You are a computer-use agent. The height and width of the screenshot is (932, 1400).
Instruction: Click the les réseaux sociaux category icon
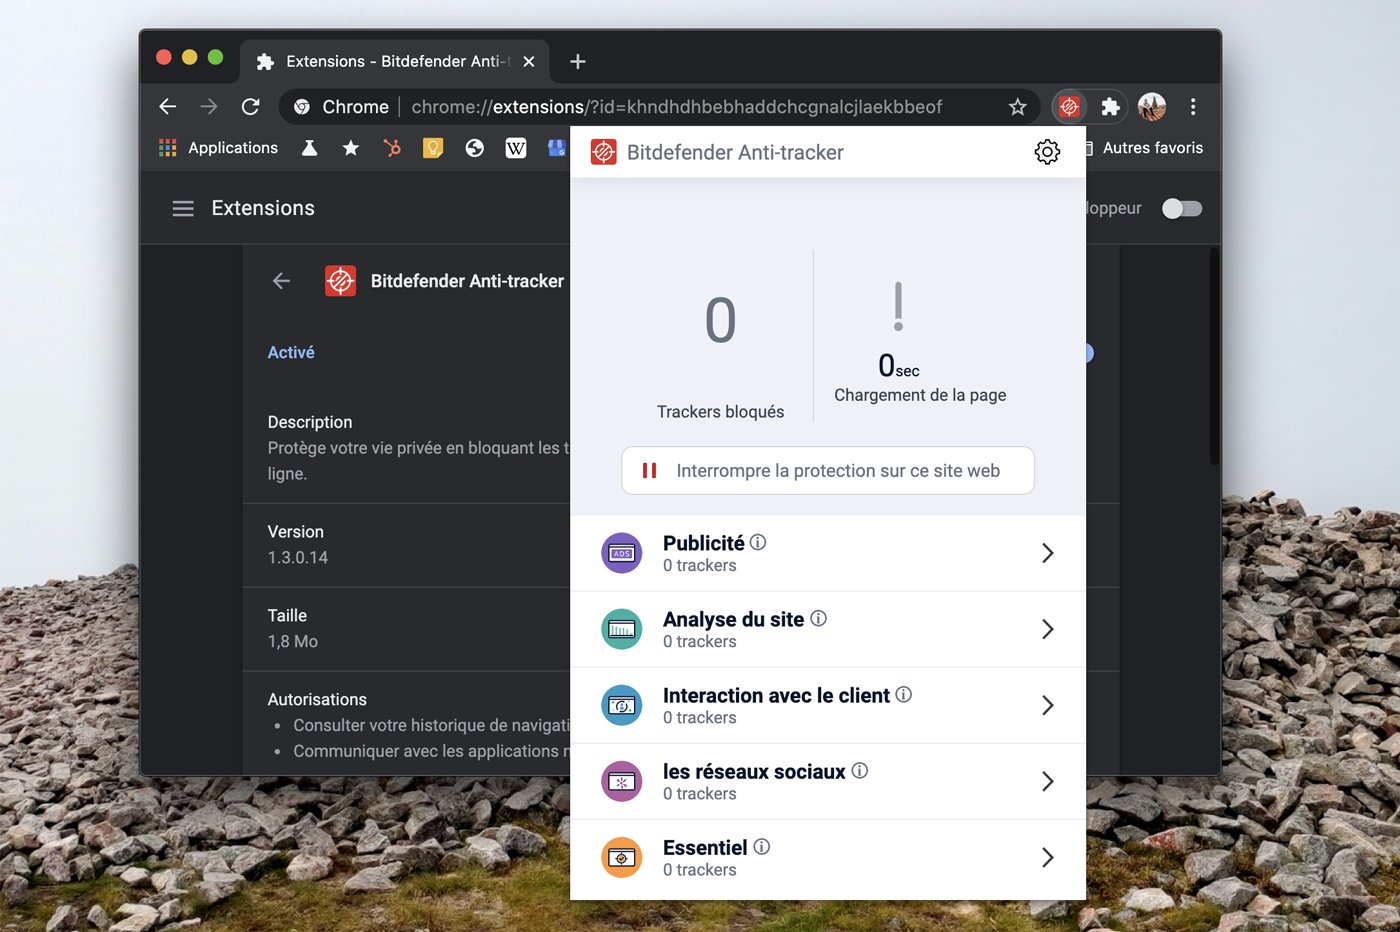[622, 781]
